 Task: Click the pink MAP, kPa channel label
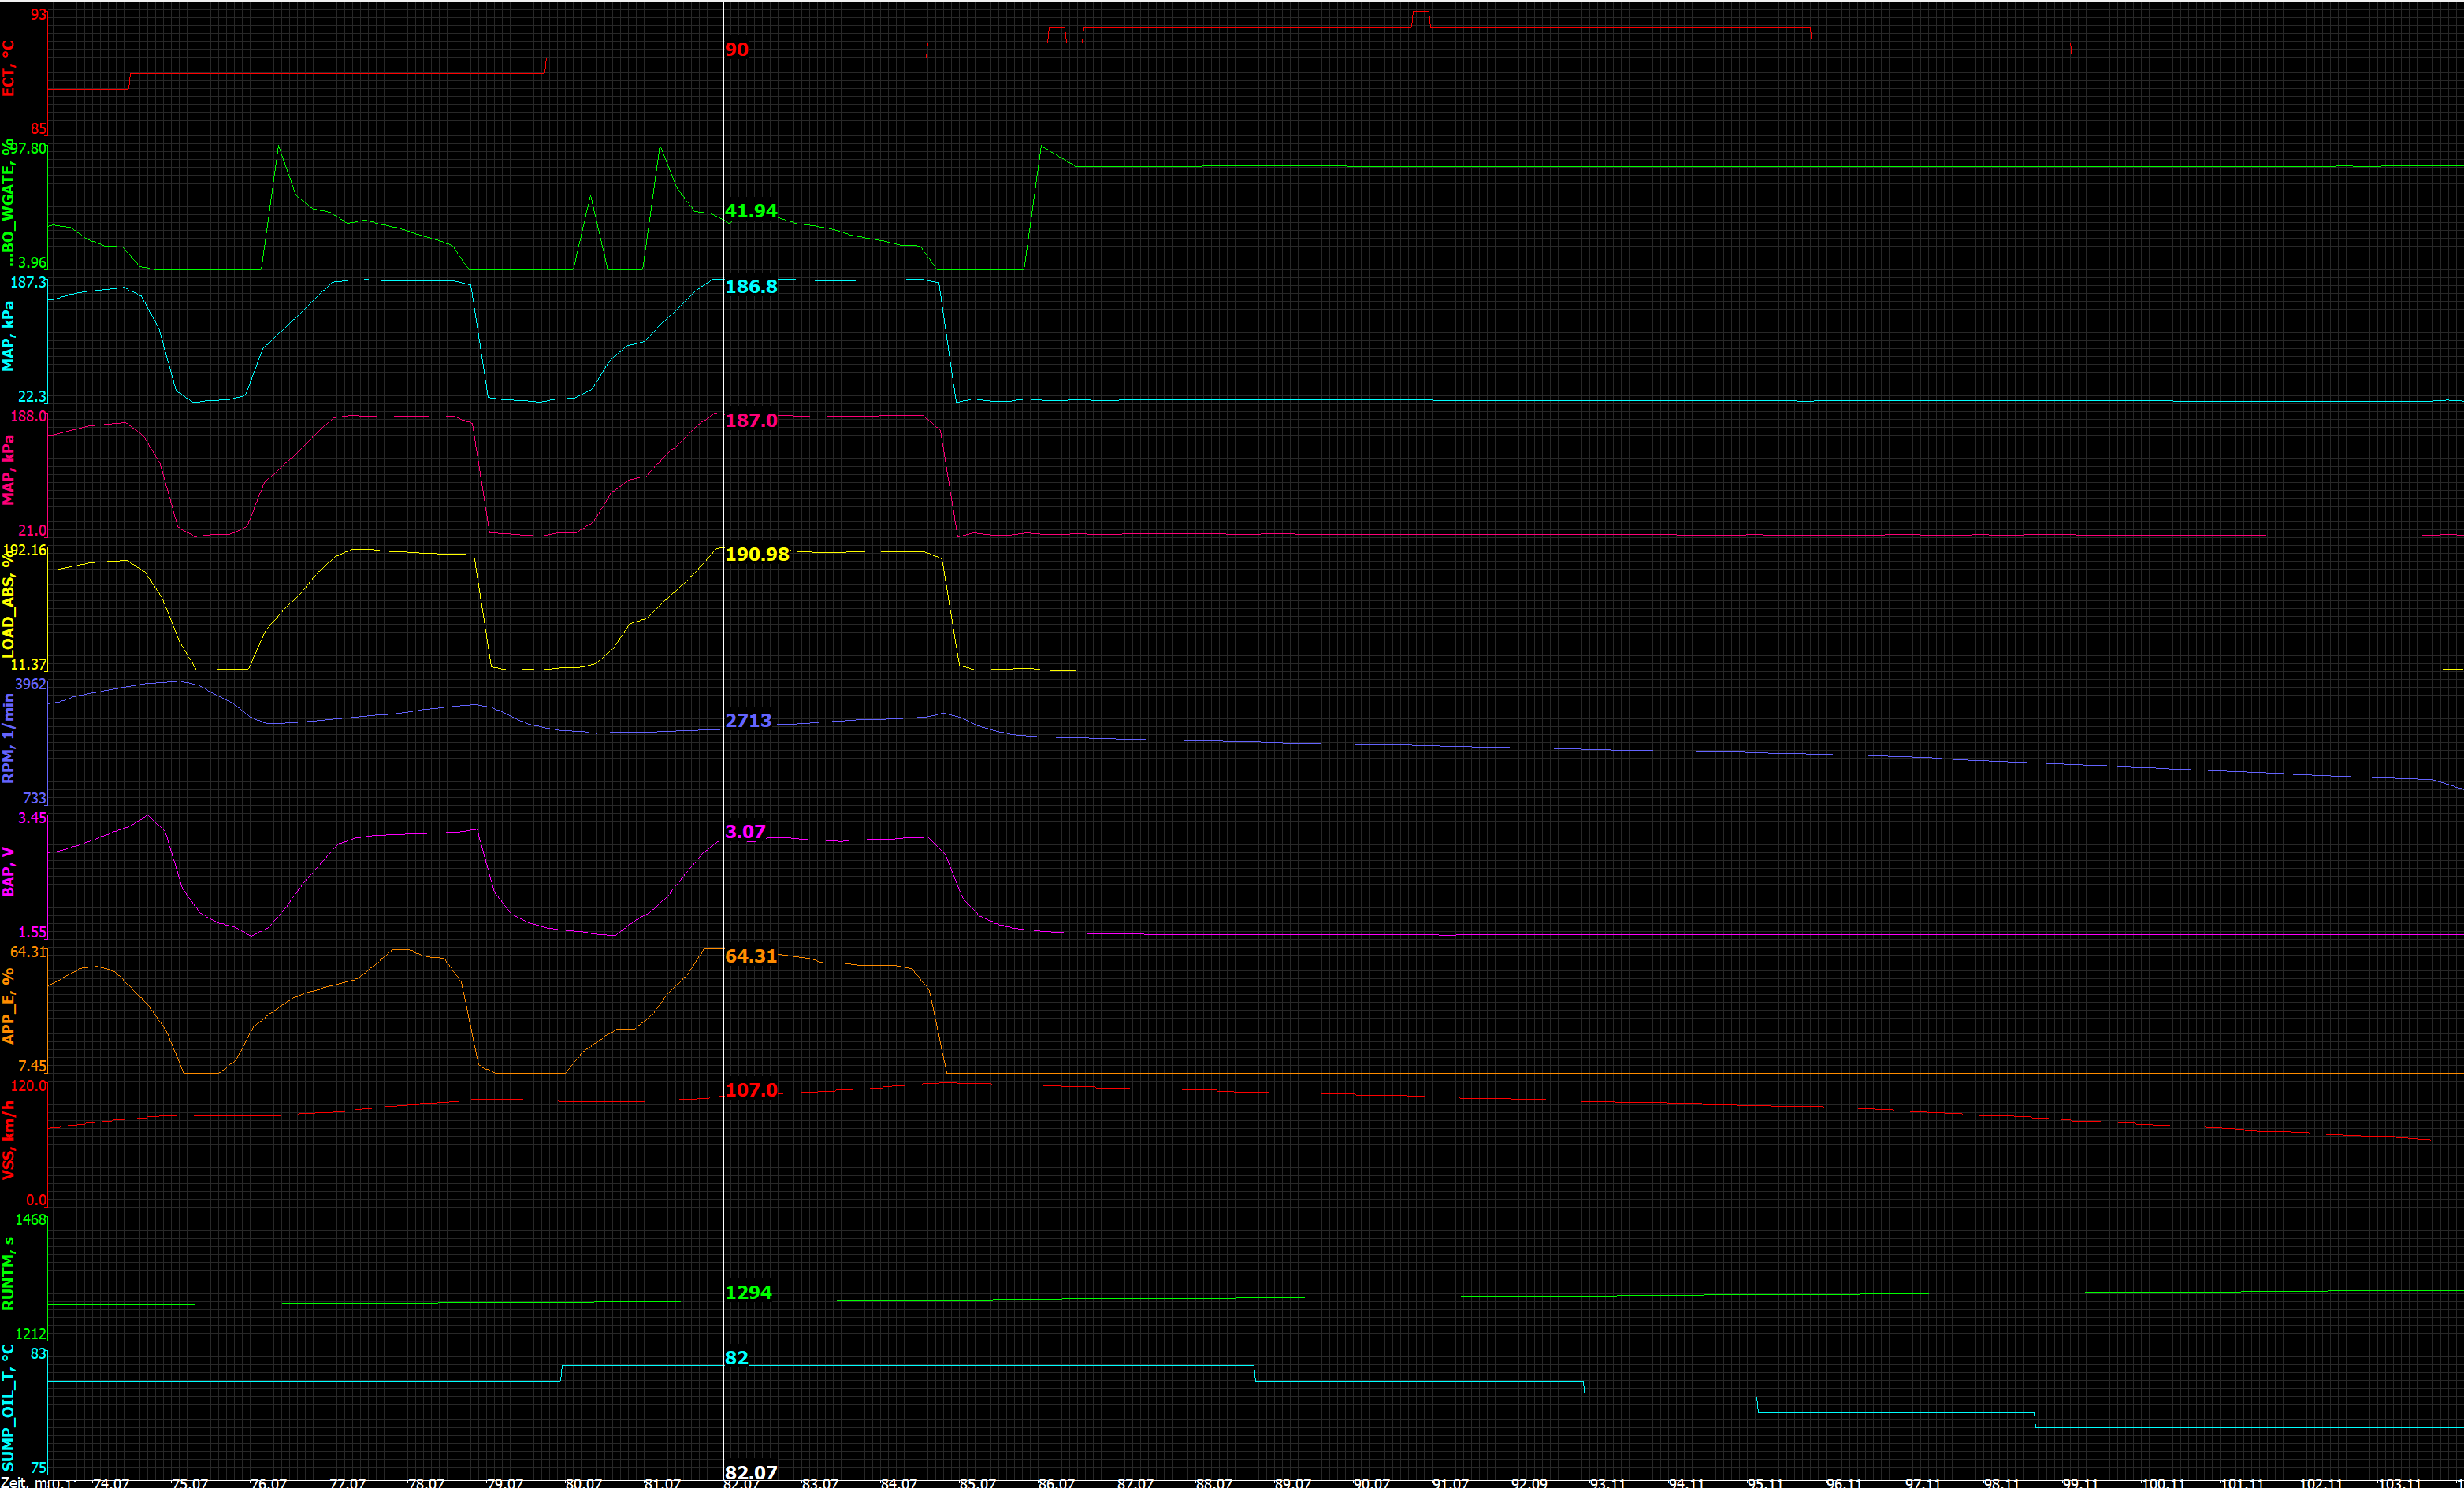tap(8, 470)
